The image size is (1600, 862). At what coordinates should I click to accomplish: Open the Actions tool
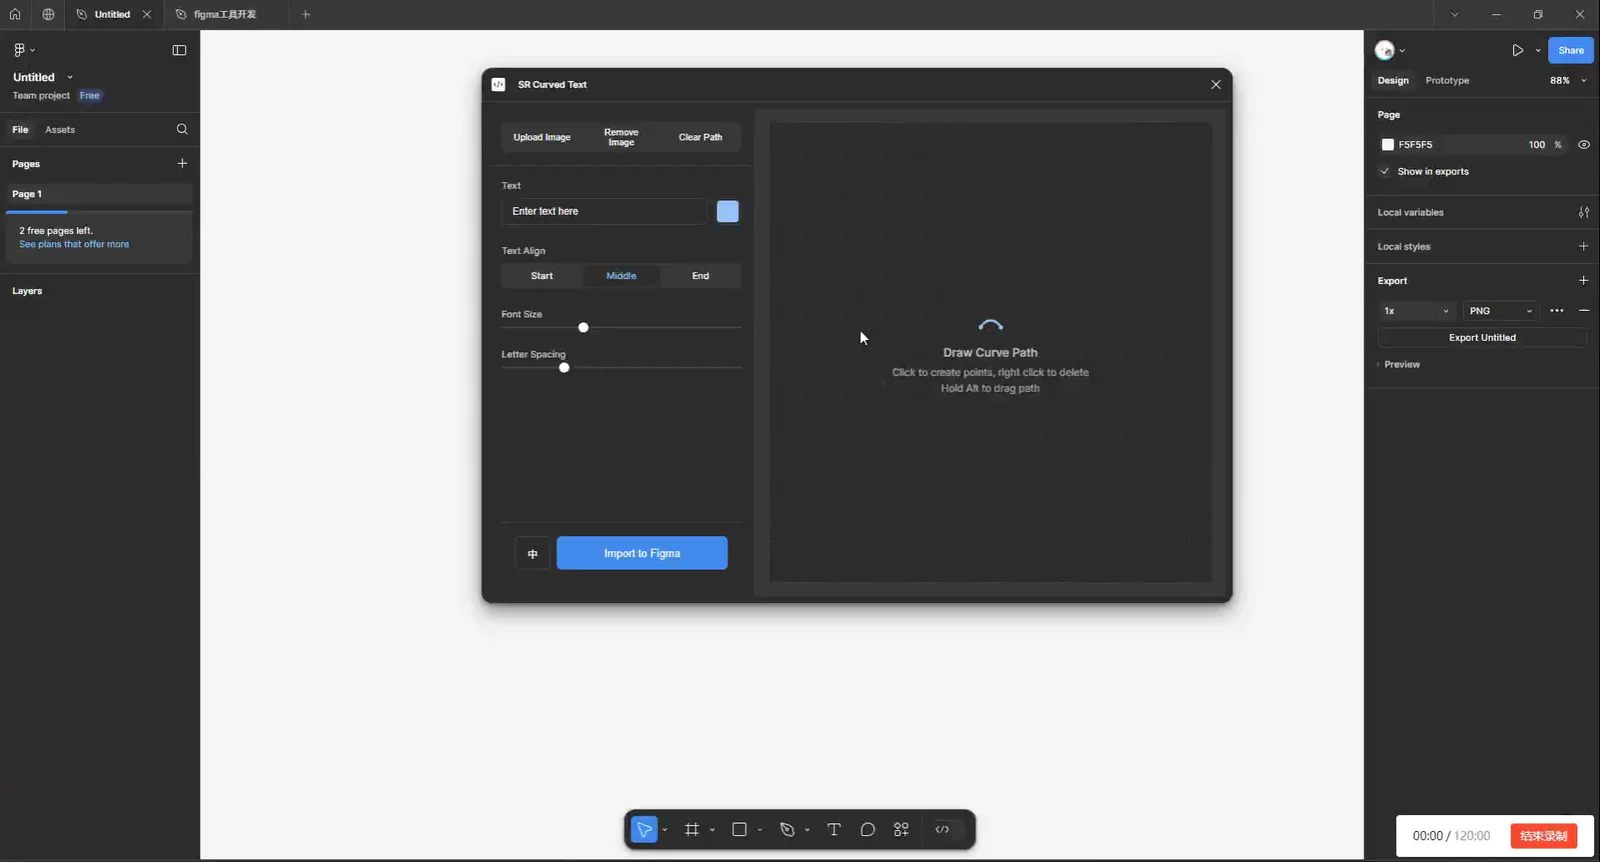pos(901,829)
